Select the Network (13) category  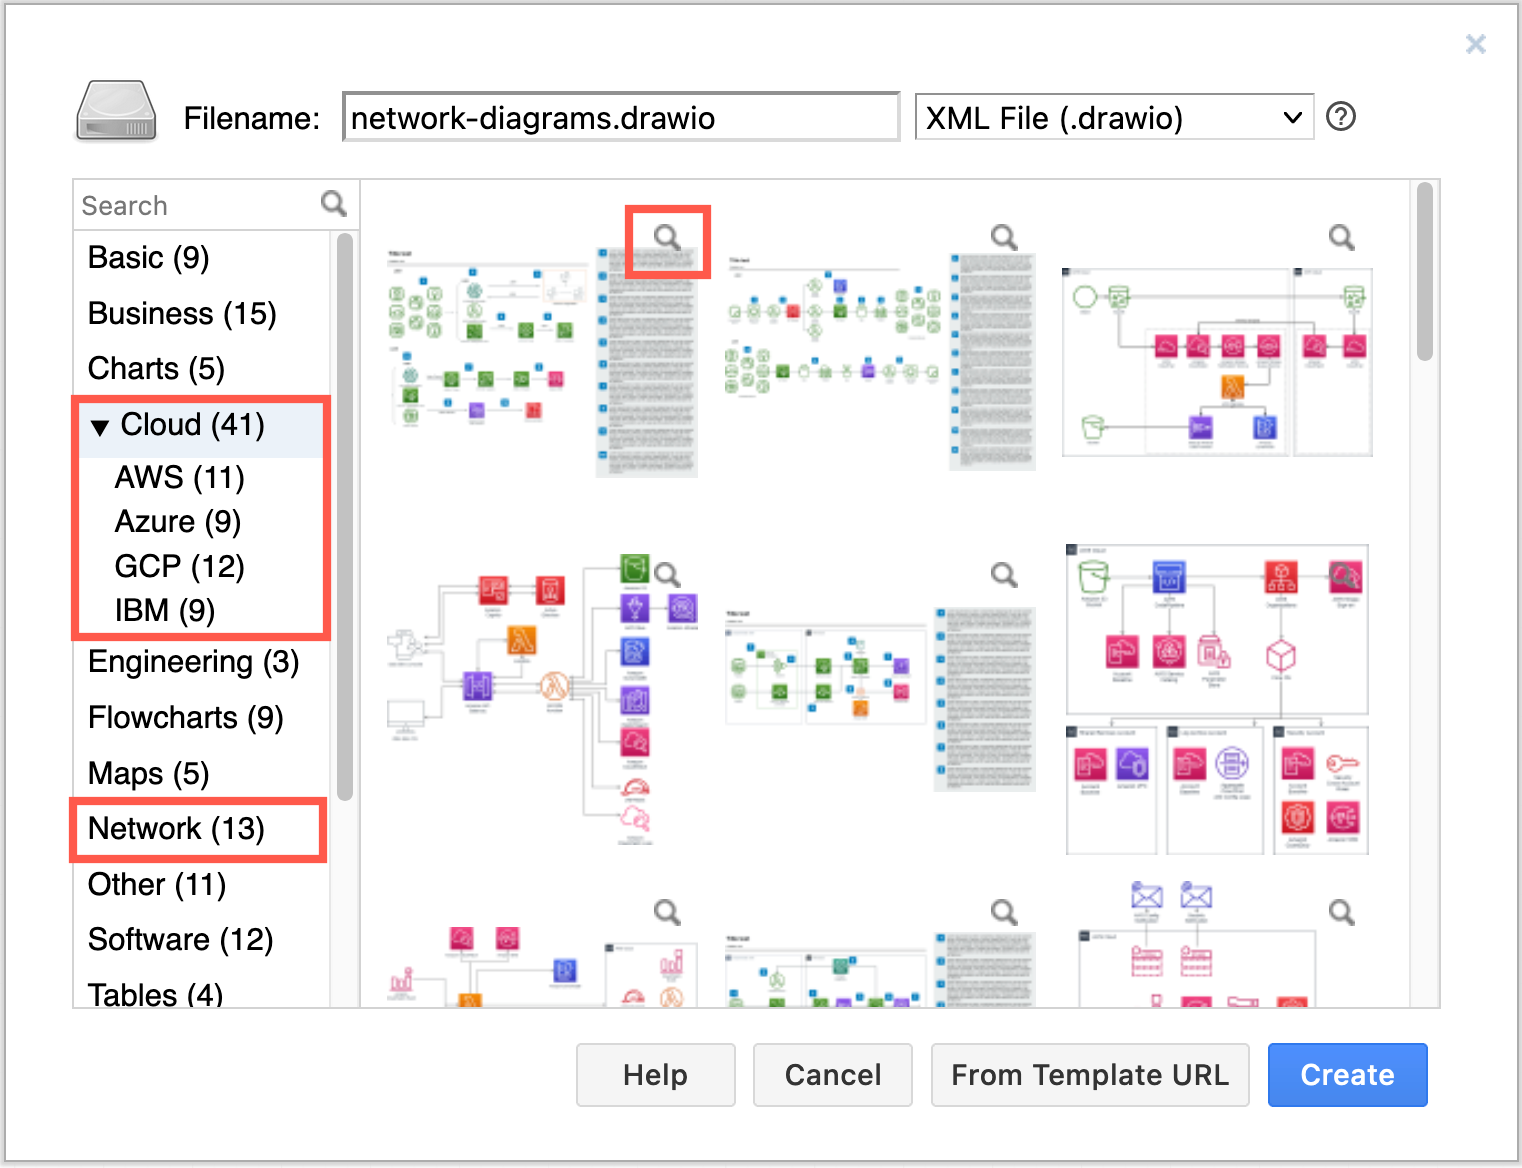pyautogui.click(x=176, y=829)
